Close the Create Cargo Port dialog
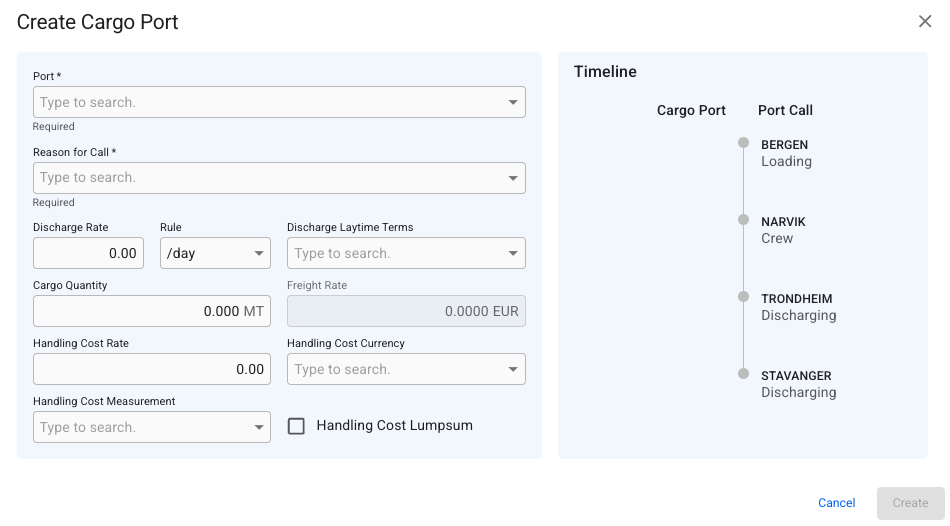The height and width of the screenshot is (526, 950). tap(925, 22)
